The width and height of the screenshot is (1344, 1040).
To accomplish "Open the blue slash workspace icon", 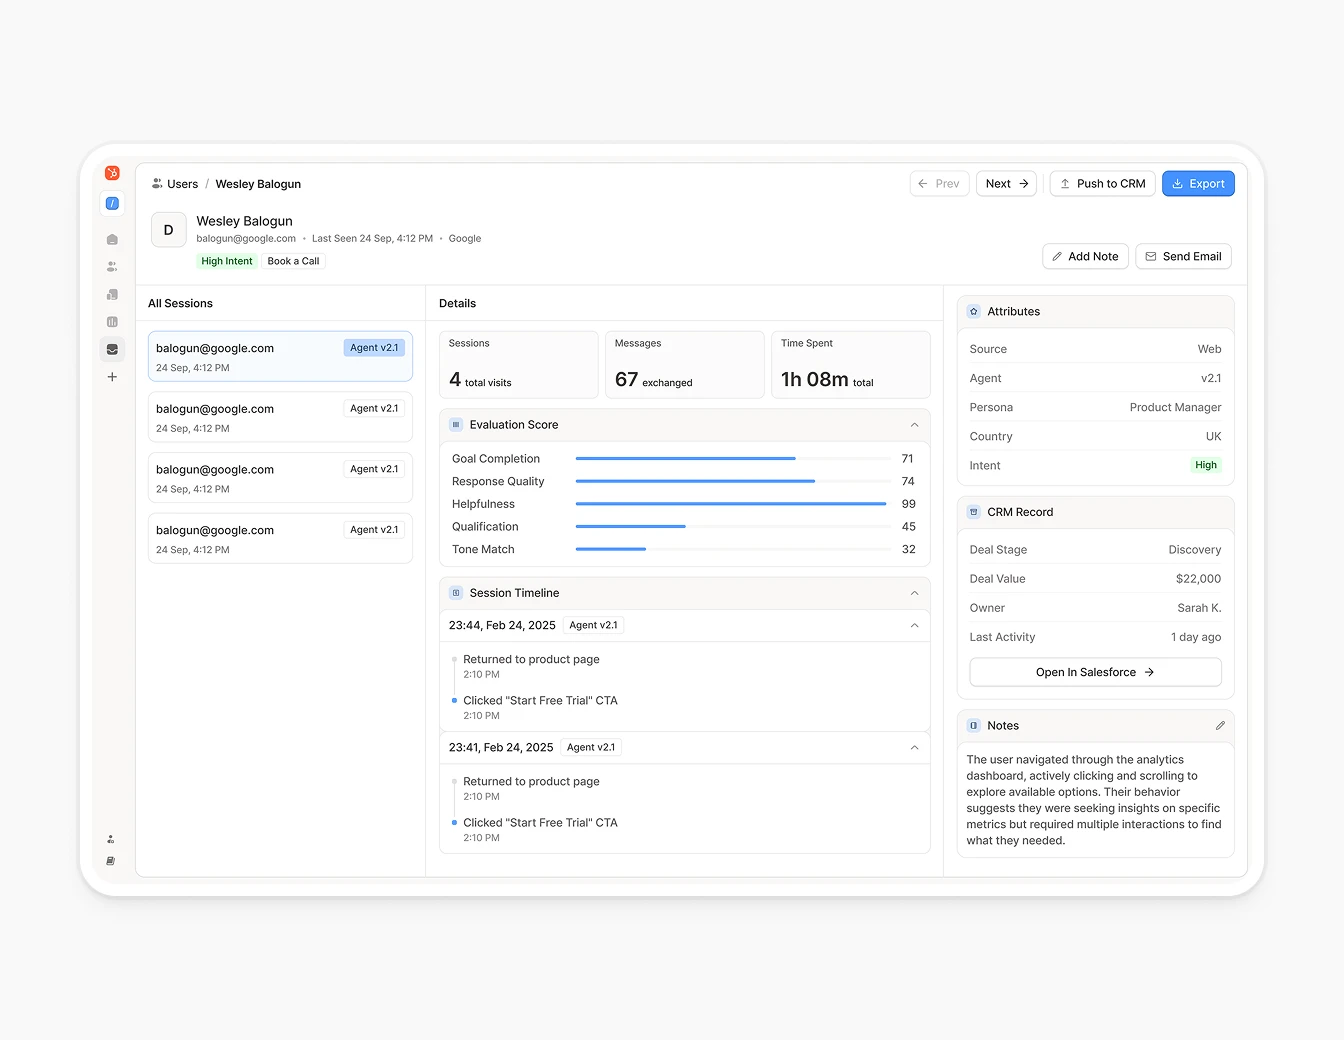I will click(112, 203).
